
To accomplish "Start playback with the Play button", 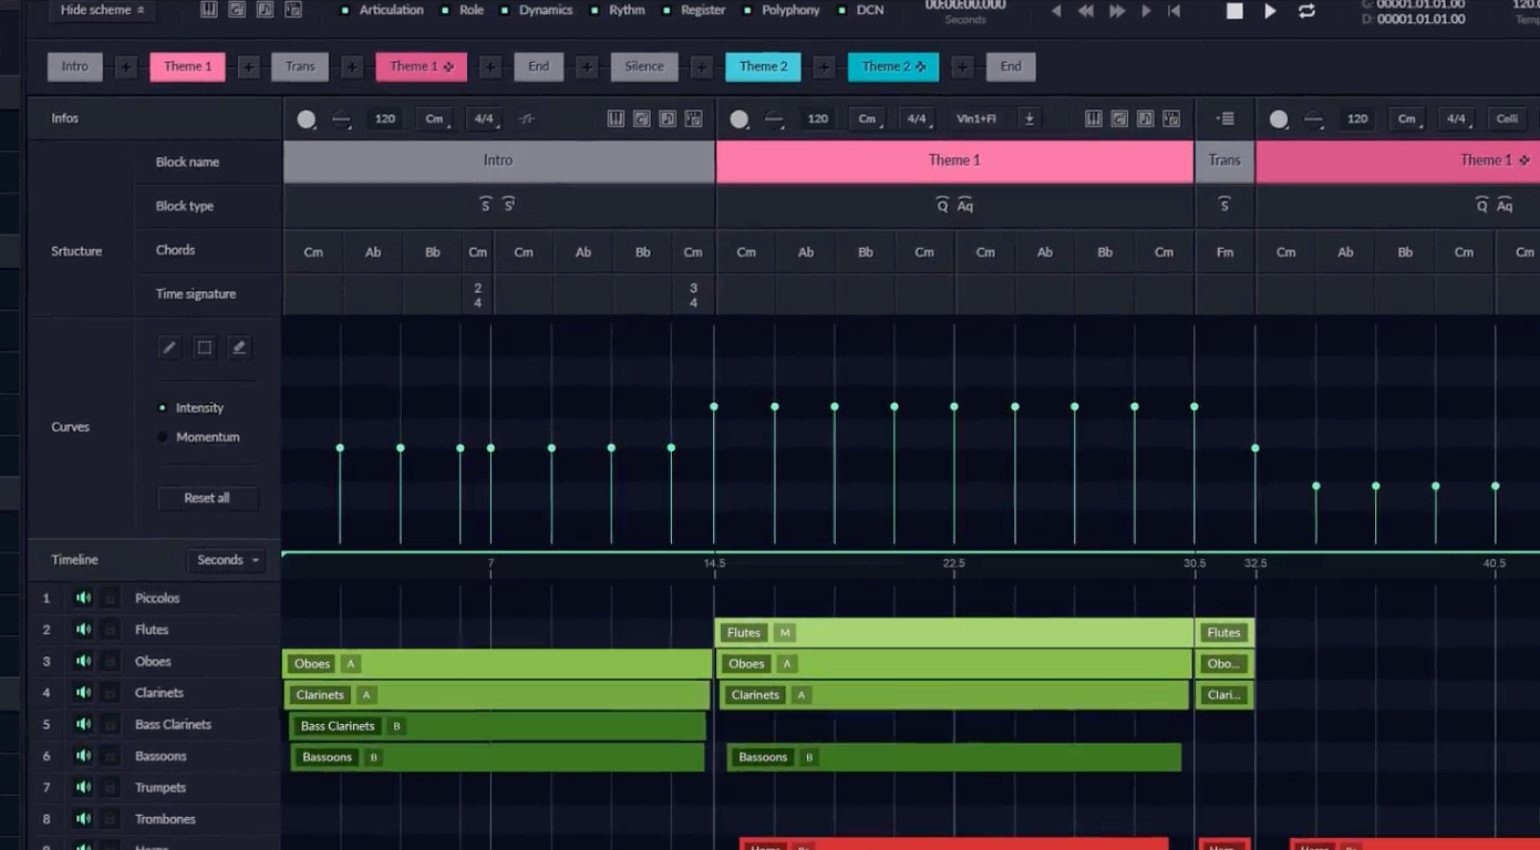I will pyautogui.click(x=1270, y=11).
